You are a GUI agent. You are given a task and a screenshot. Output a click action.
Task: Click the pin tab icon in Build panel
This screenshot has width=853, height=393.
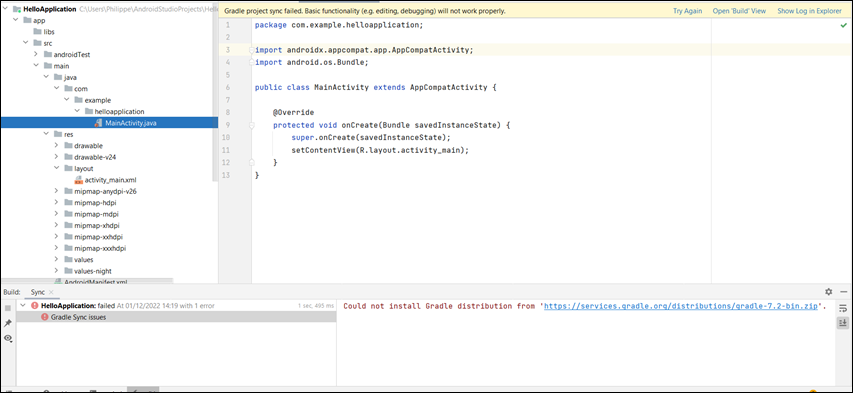(8, 323)
